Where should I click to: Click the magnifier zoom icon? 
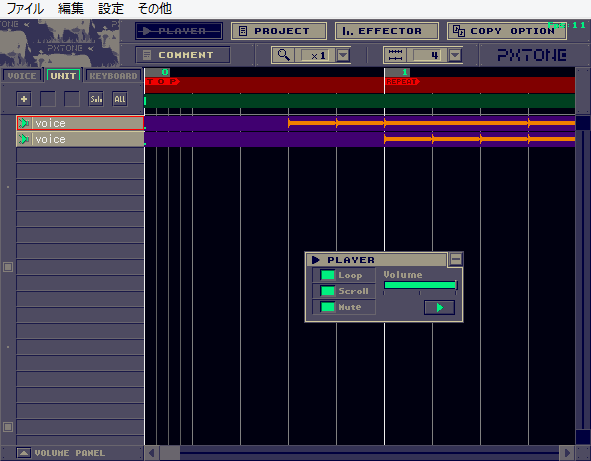coord(283,55)
